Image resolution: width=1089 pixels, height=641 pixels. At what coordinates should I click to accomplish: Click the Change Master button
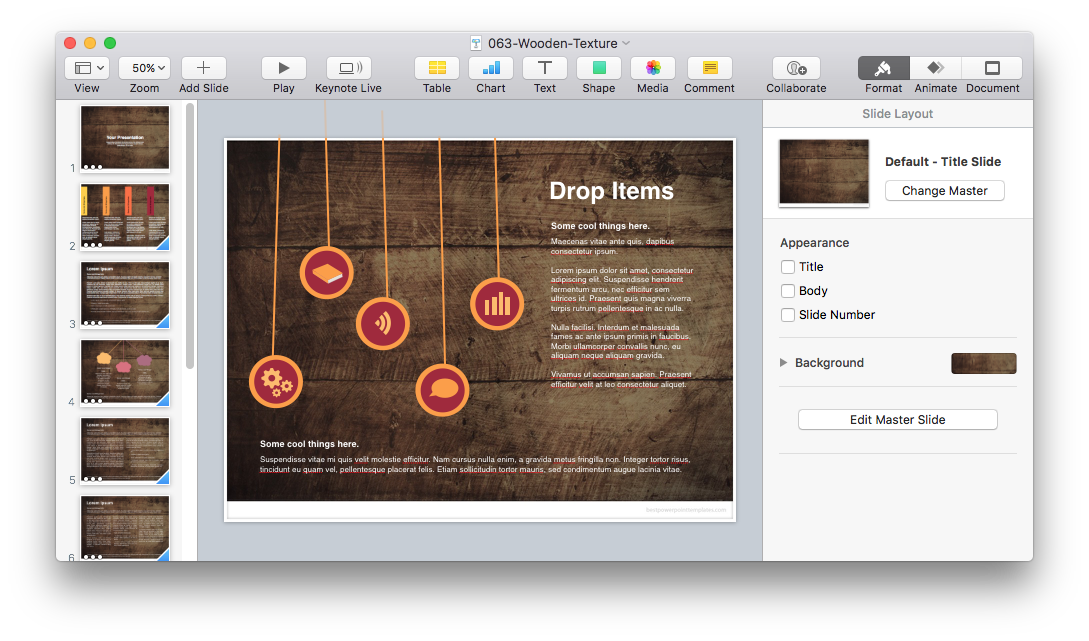(944, 191)
